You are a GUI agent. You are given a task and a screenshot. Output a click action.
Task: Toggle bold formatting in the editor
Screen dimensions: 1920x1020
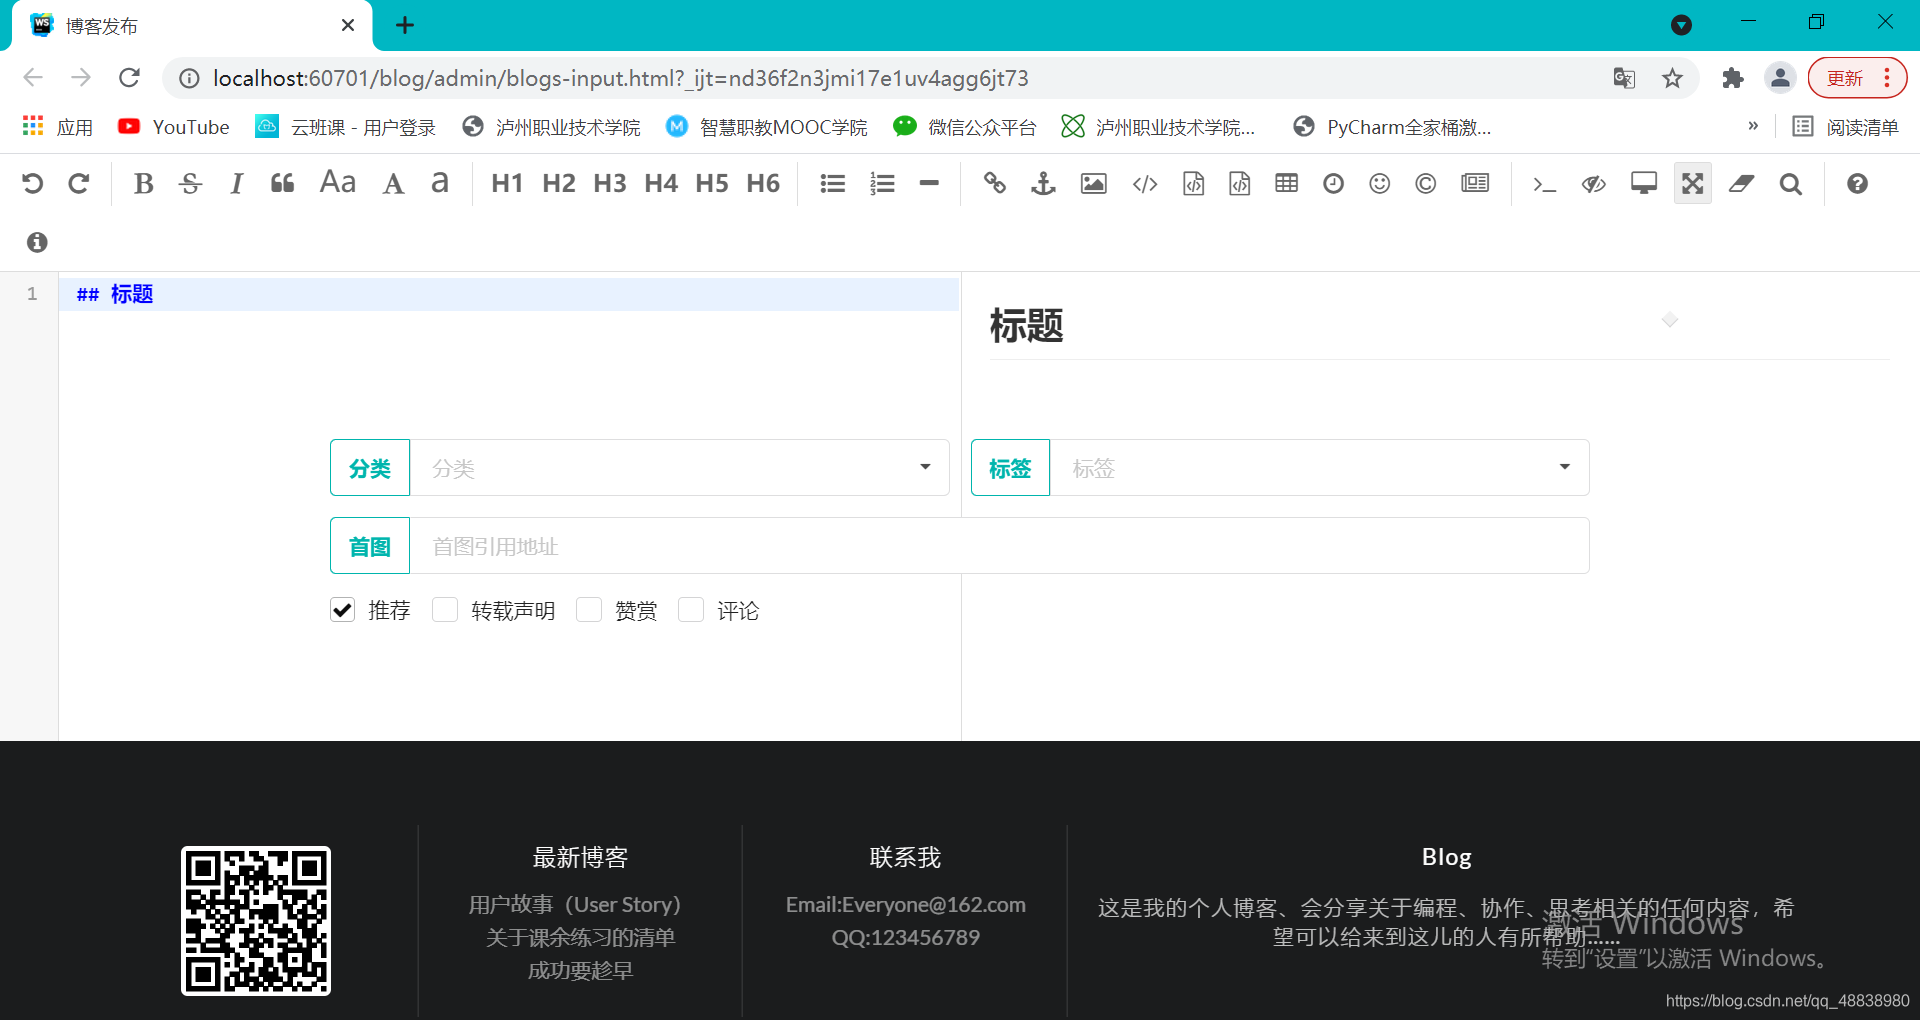(x=143, y=183)
